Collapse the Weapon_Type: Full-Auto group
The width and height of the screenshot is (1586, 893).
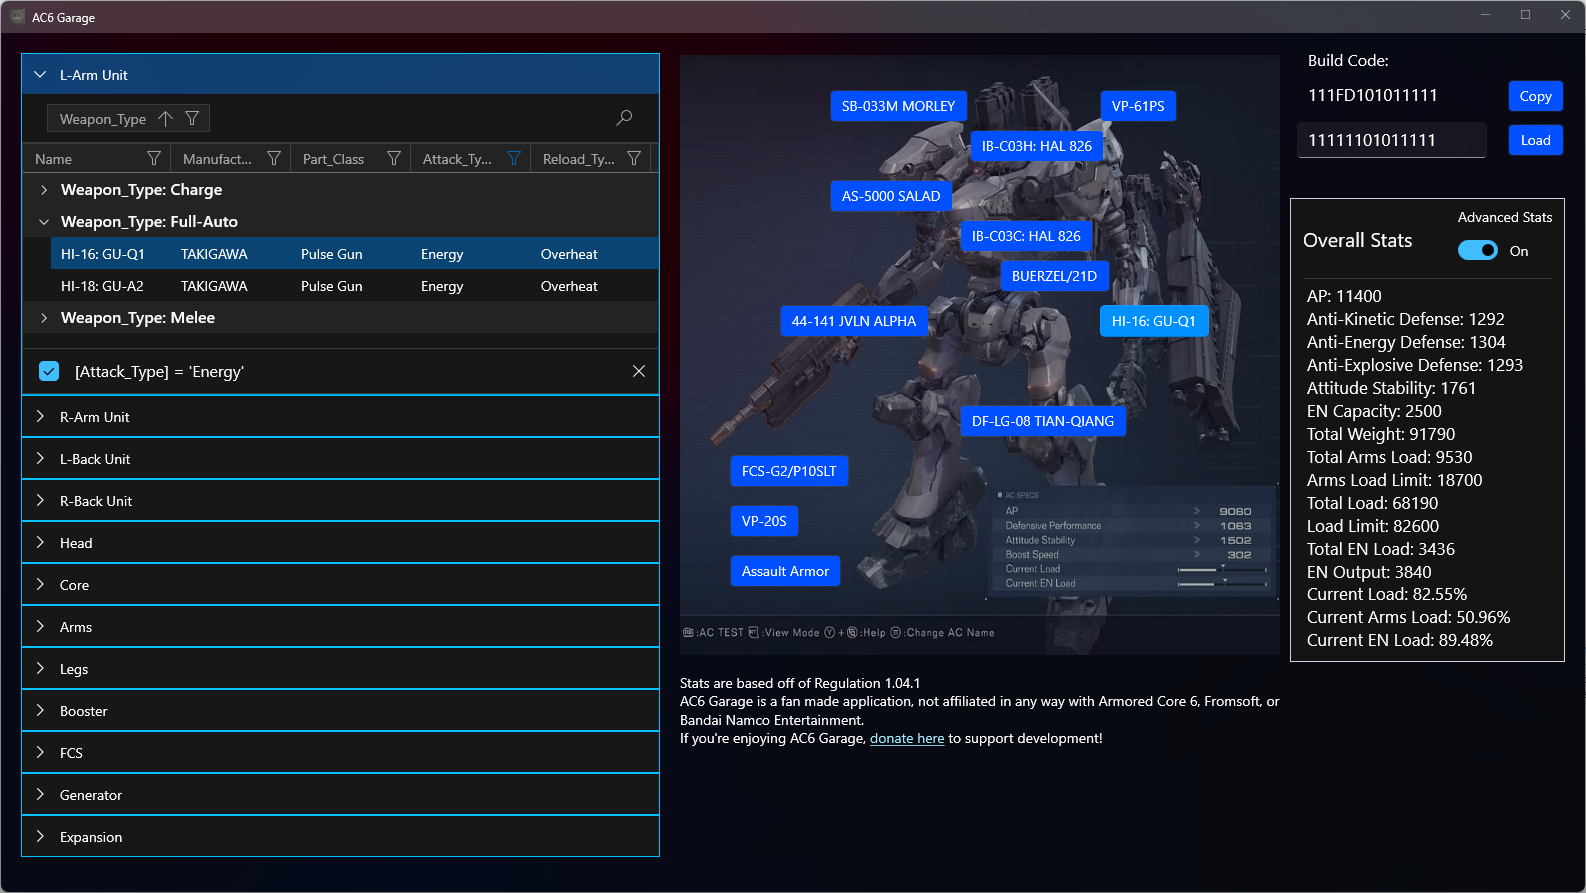pos(44,222)
